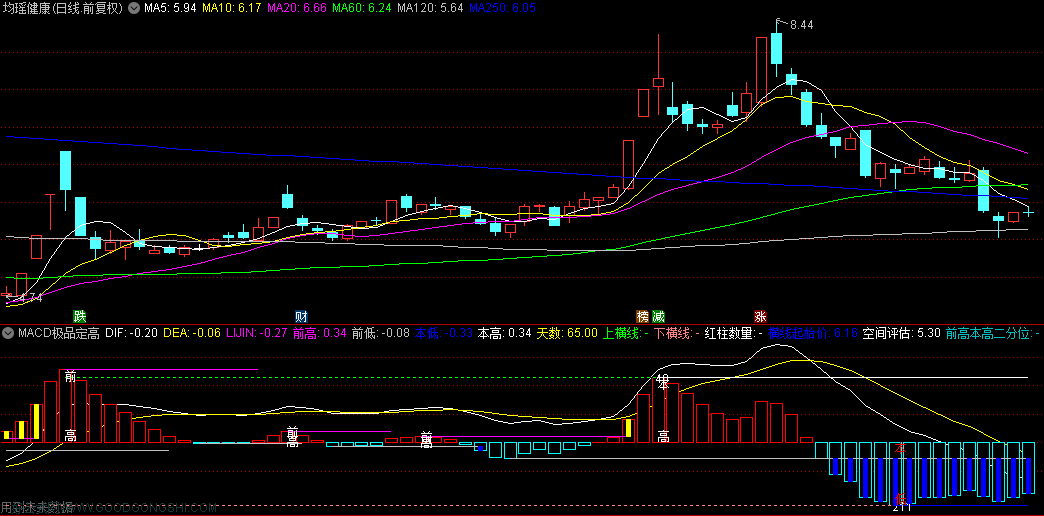Select the yellow MA10: 6.17 label
The width and height of the screenshot is (1044, 516).
tap(232, 9)
